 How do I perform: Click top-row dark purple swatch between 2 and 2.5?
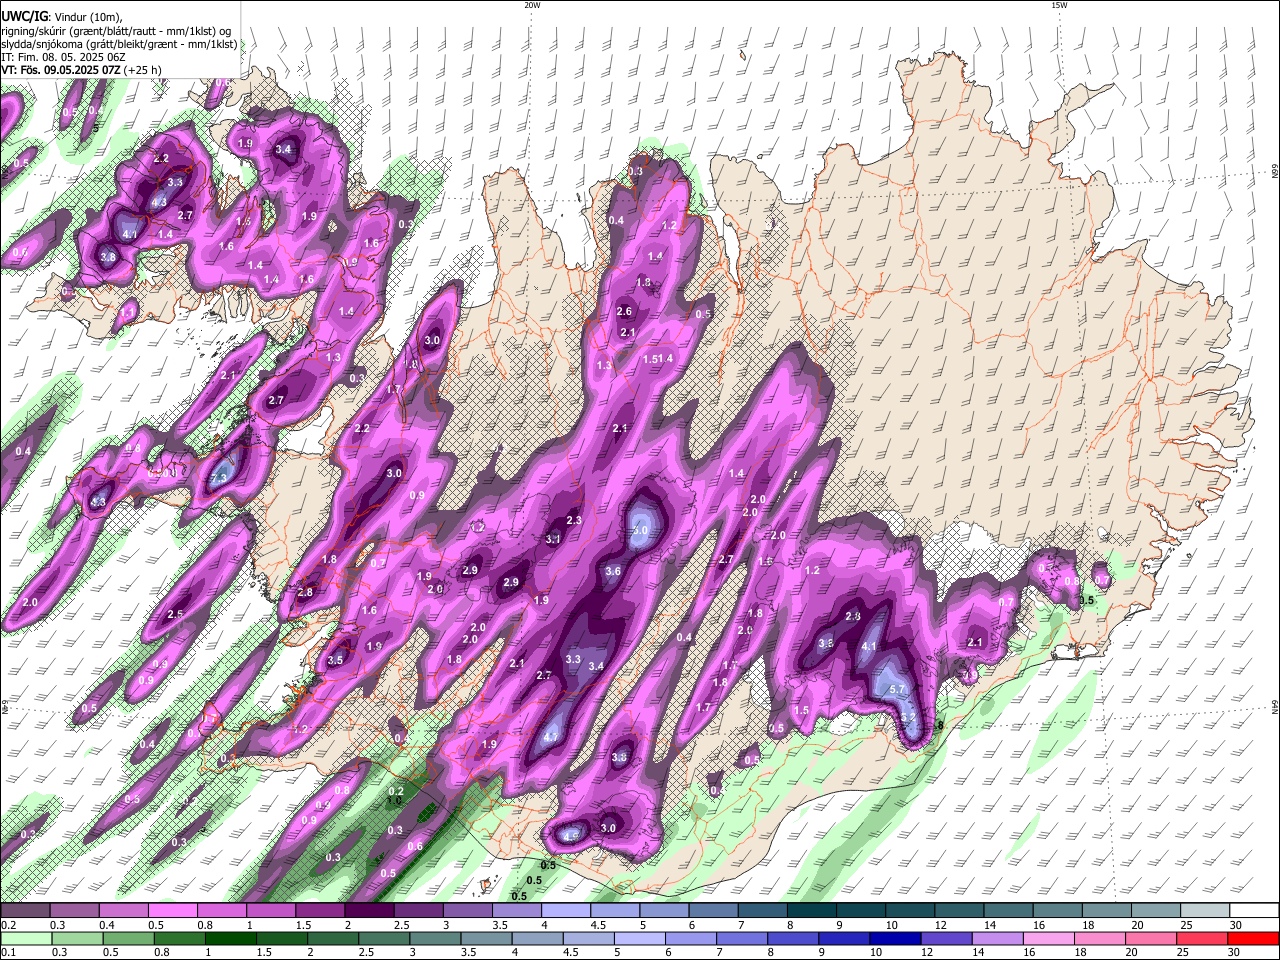coord(368,911)
